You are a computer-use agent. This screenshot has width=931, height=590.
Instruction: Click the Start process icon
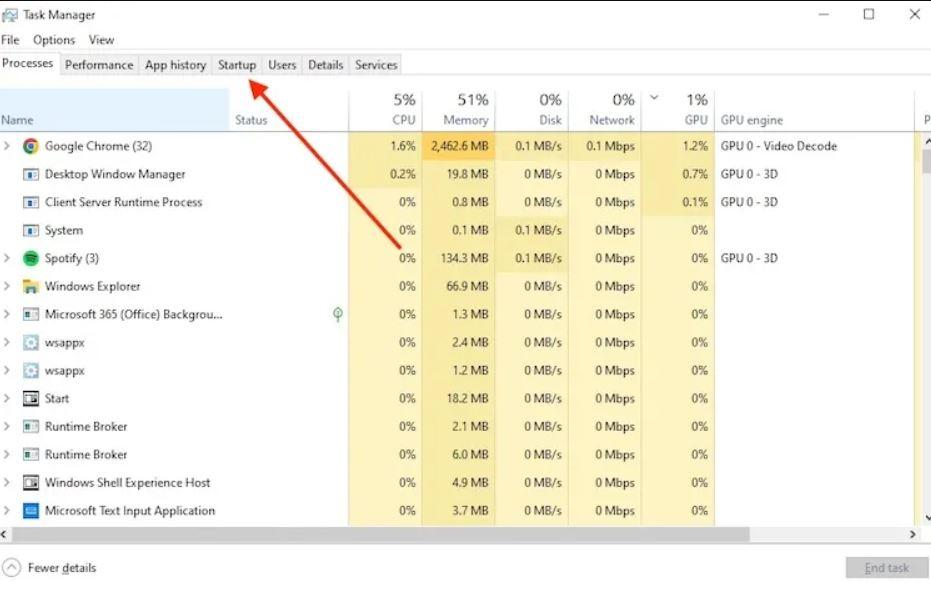point(31,398)
